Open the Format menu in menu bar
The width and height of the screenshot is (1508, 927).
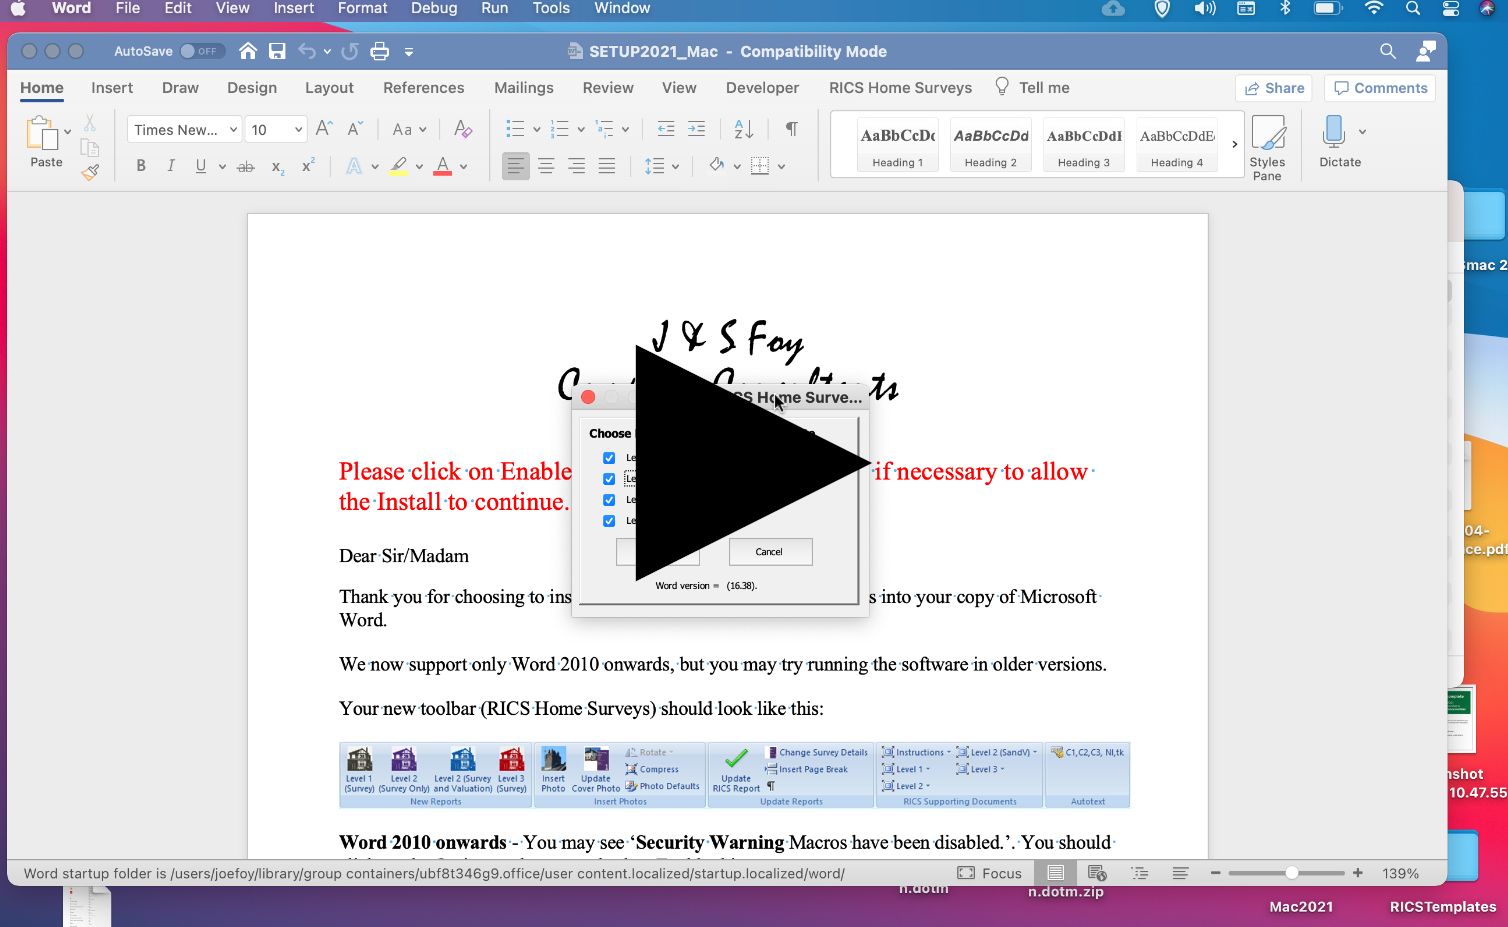[362, 8]
